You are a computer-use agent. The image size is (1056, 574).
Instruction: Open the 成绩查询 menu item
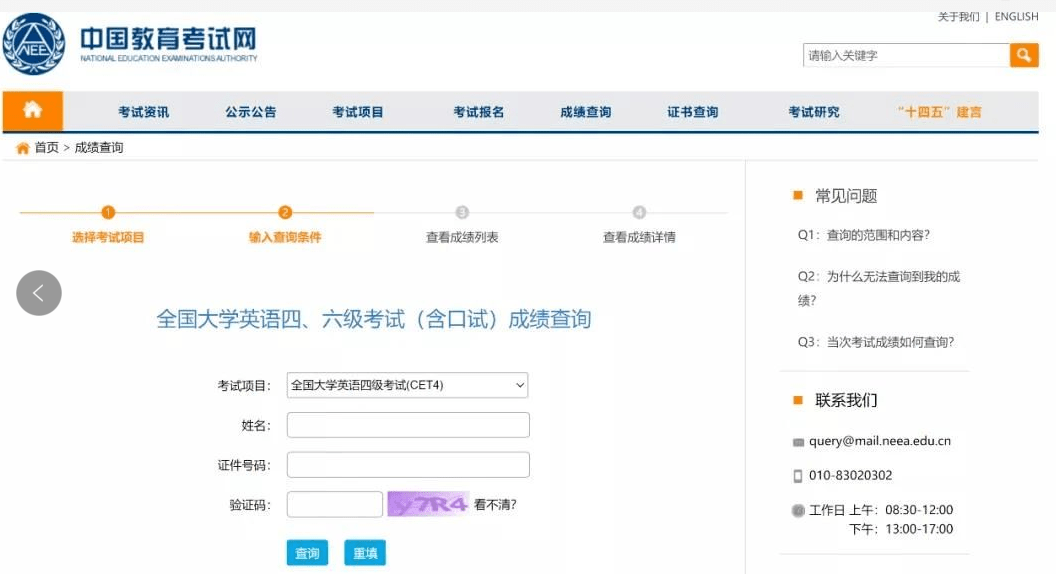click(x=585, y=112)
